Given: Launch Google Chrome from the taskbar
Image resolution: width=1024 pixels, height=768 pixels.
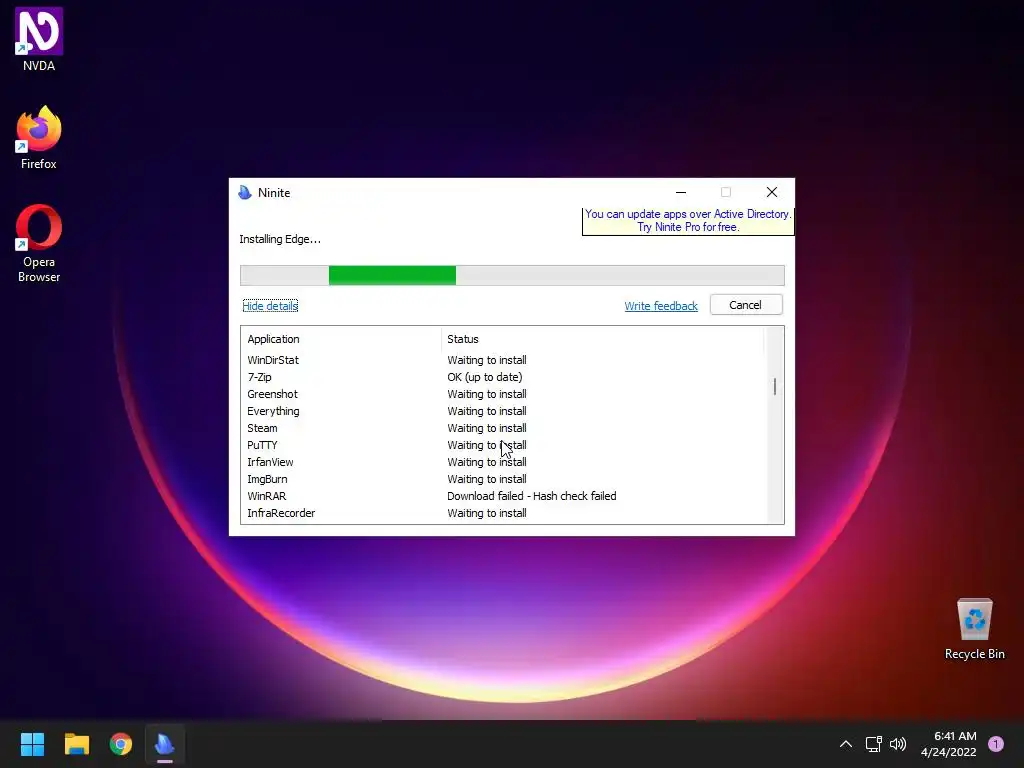Looking at the screenshot, I should point(121,744).
